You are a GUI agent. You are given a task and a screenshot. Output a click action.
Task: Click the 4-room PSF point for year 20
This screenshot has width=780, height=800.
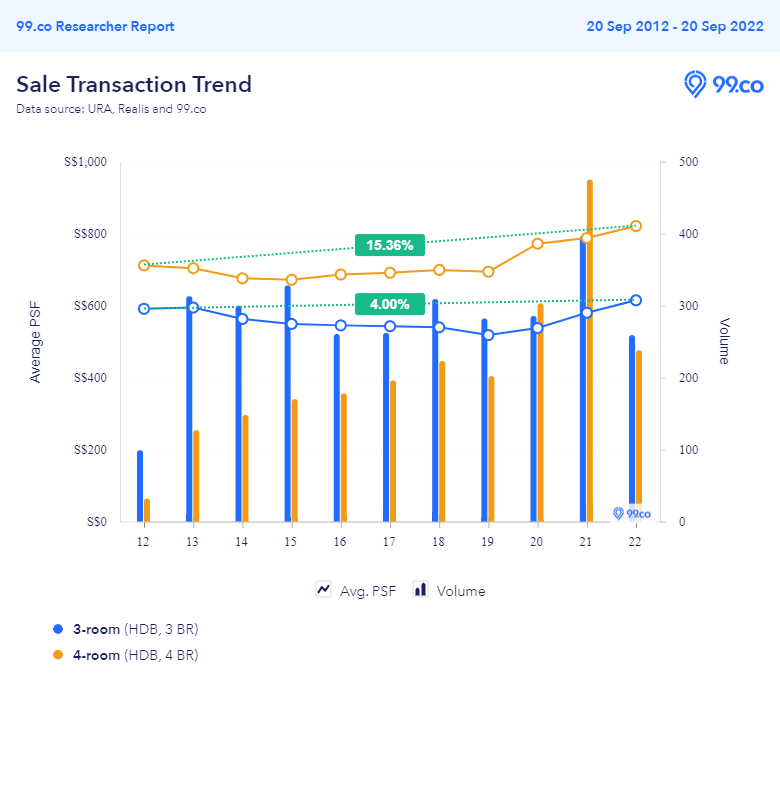(x=537, y=244)
